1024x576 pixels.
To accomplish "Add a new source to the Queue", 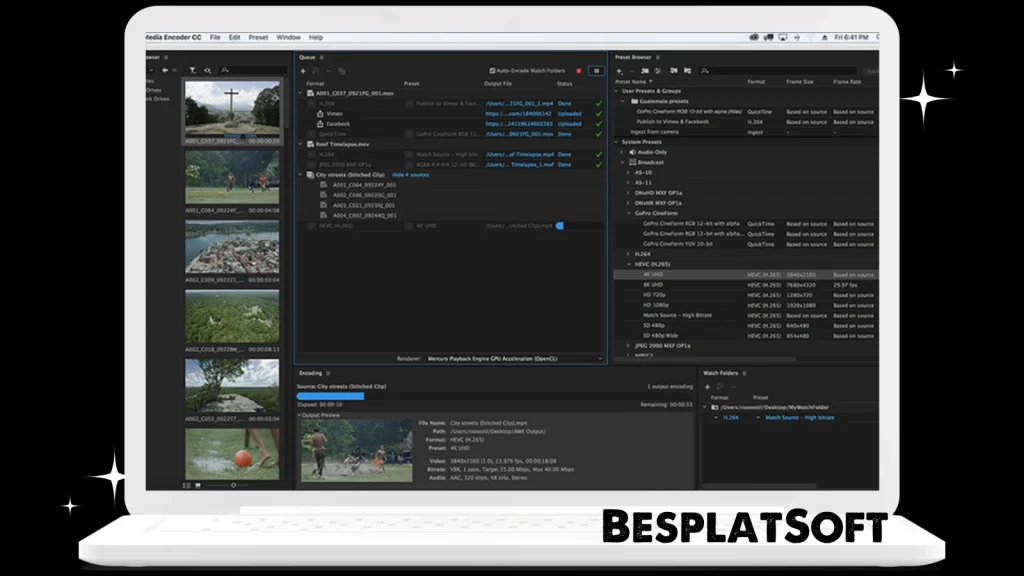I will (x=301, y=70).
